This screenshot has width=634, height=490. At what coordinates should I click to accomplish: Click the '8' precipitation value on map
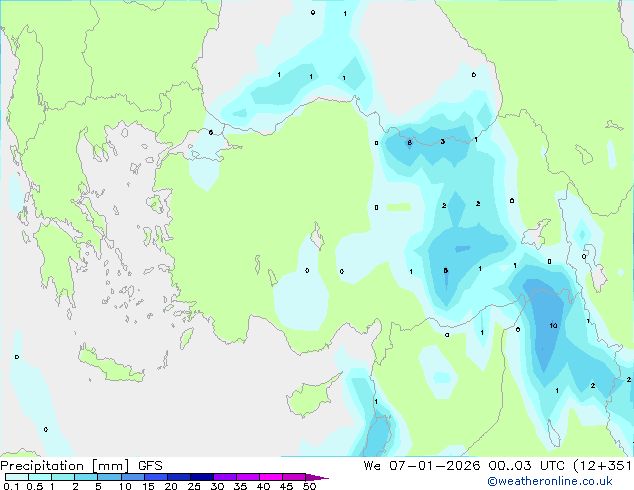coord(410,143)
